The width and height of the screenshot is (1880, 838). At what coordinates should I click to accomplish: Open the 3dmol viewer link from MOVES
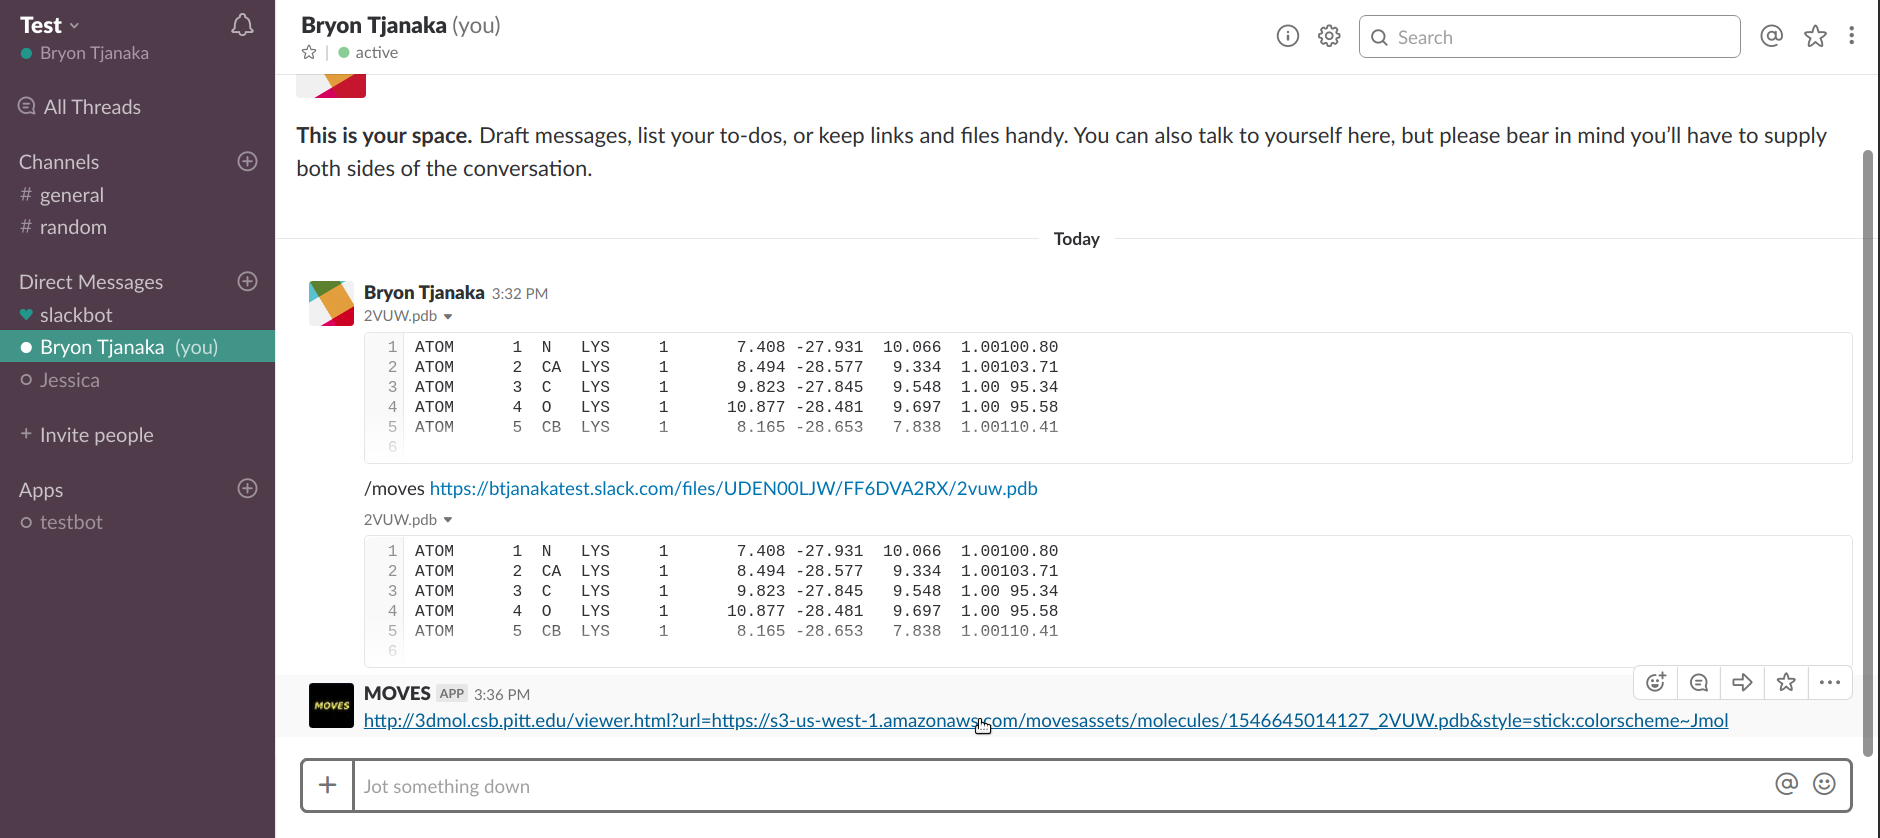(x=1045, y=721)
